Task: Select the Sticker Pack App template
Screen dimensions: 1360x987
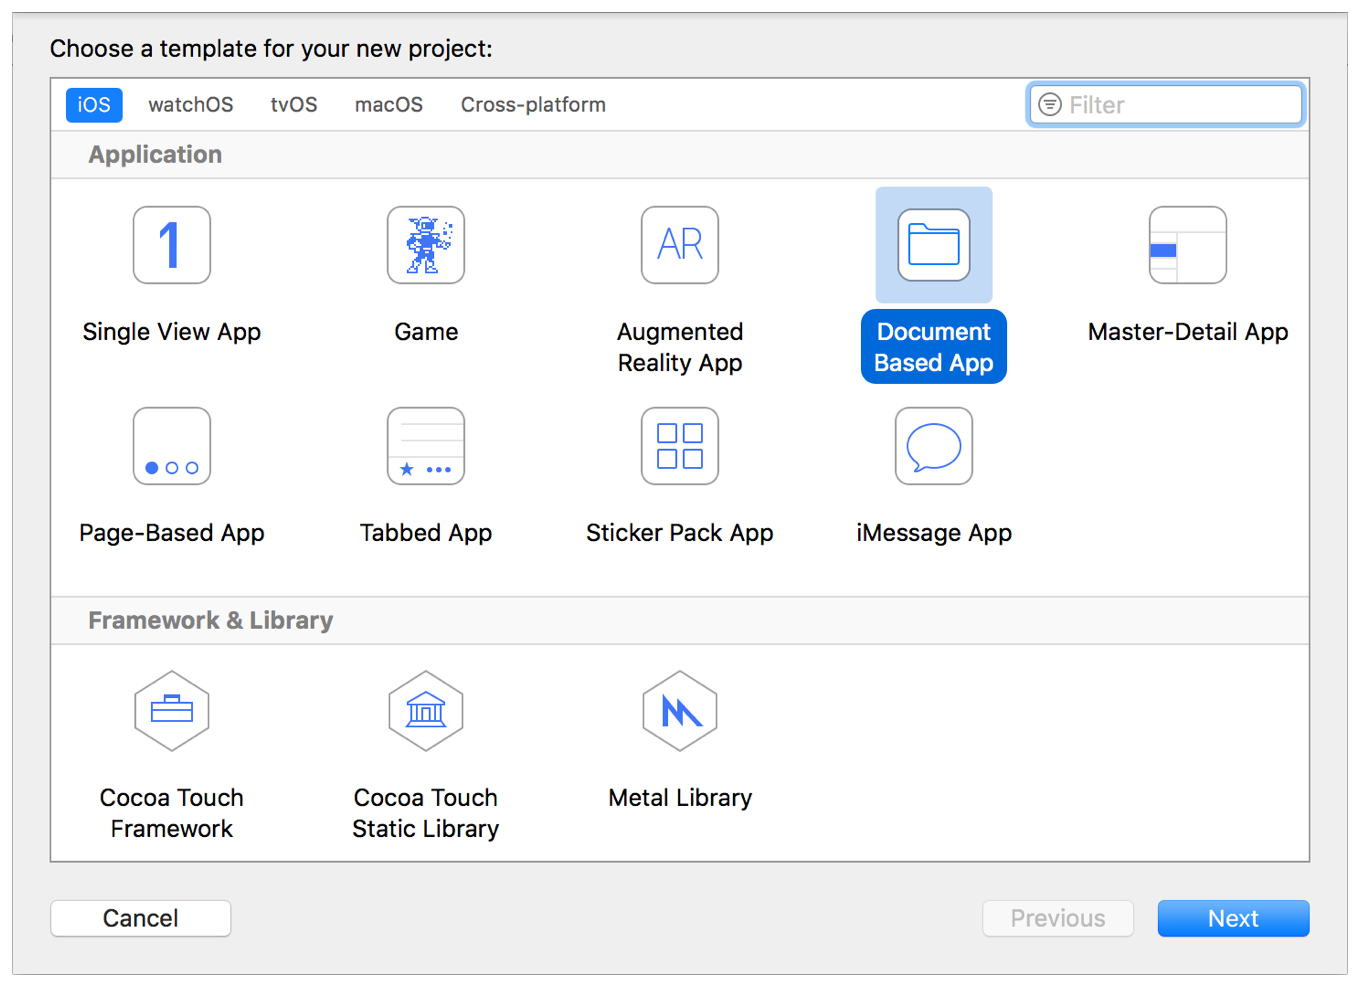Action: click(x=680, y=446)
